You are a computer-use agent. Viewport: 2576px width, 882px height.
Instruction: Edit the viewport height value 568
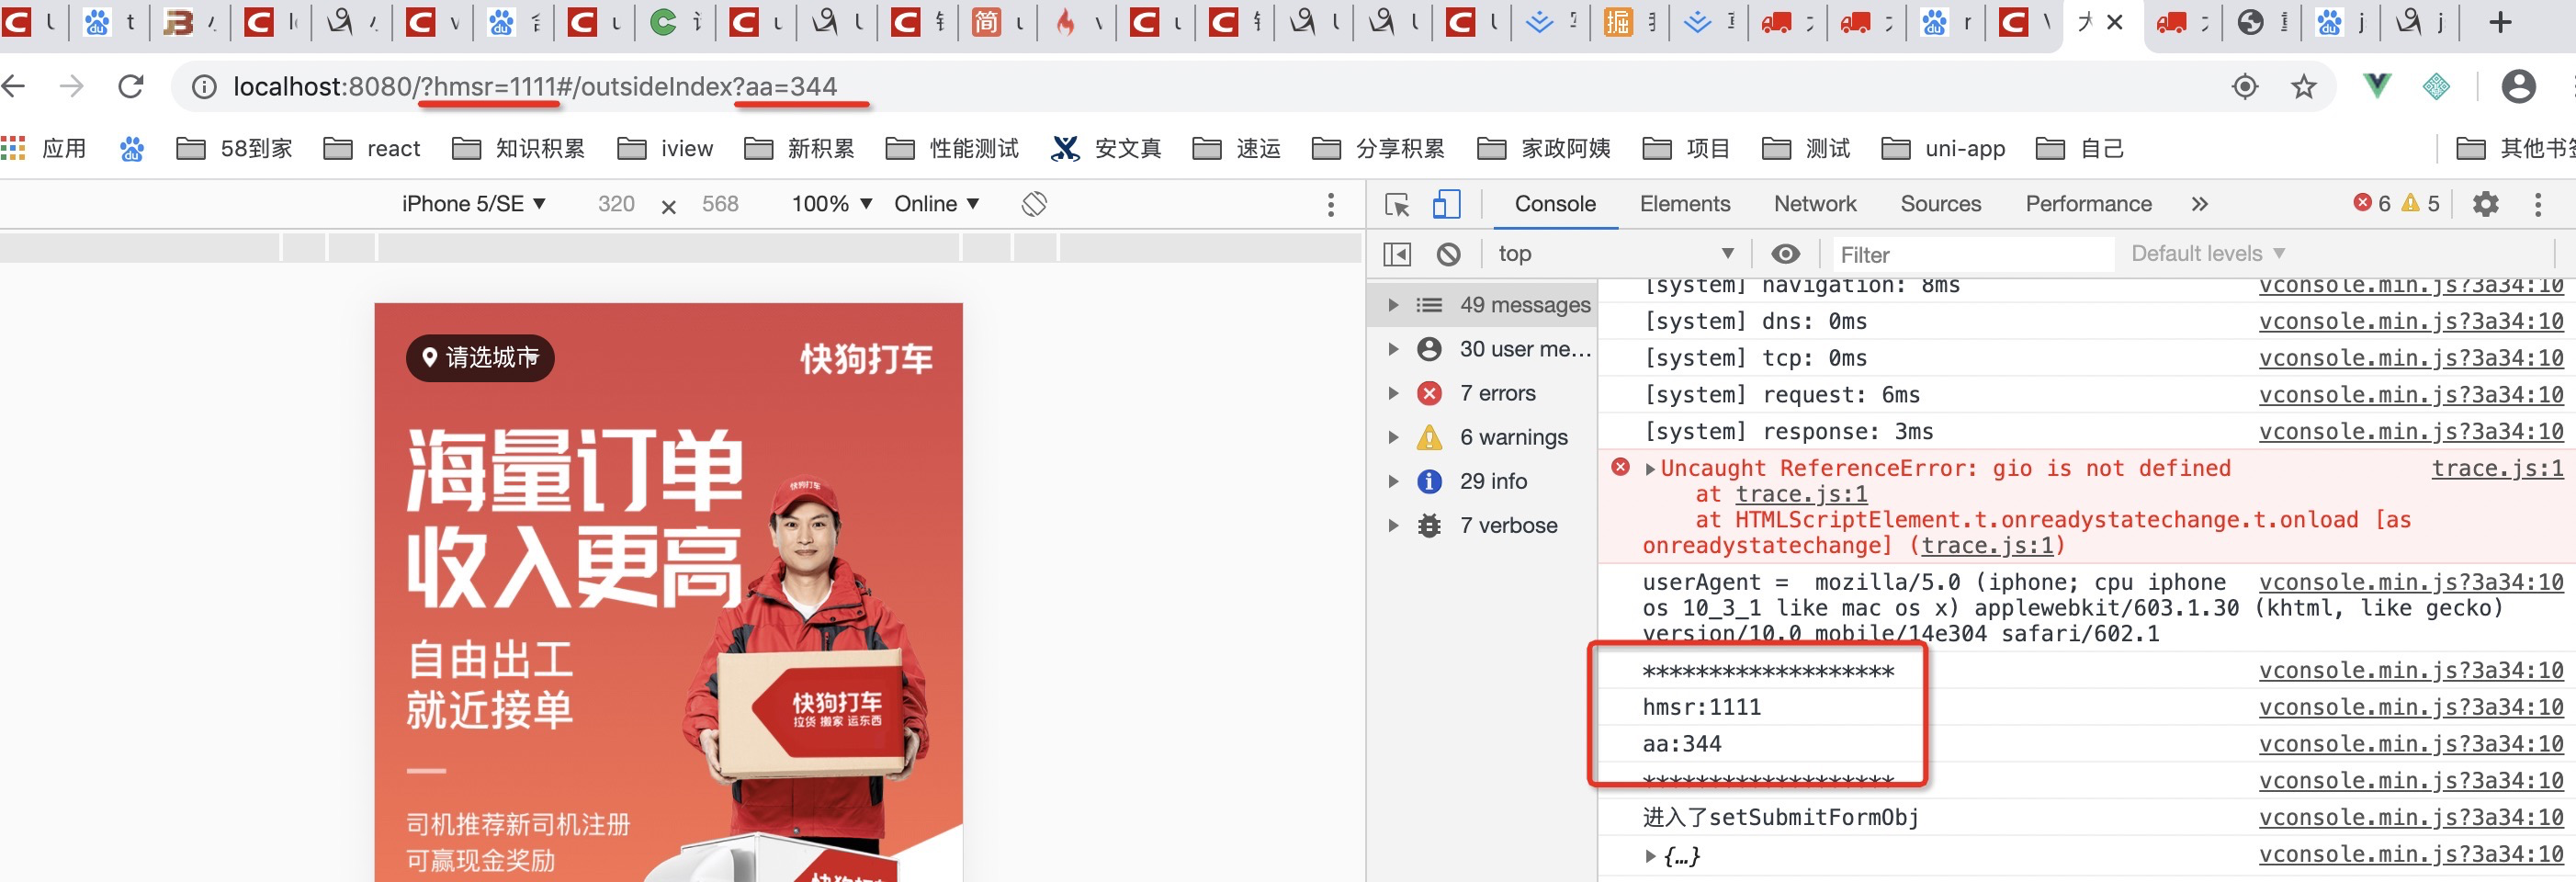pyautogui.click(x=720, y=204)
